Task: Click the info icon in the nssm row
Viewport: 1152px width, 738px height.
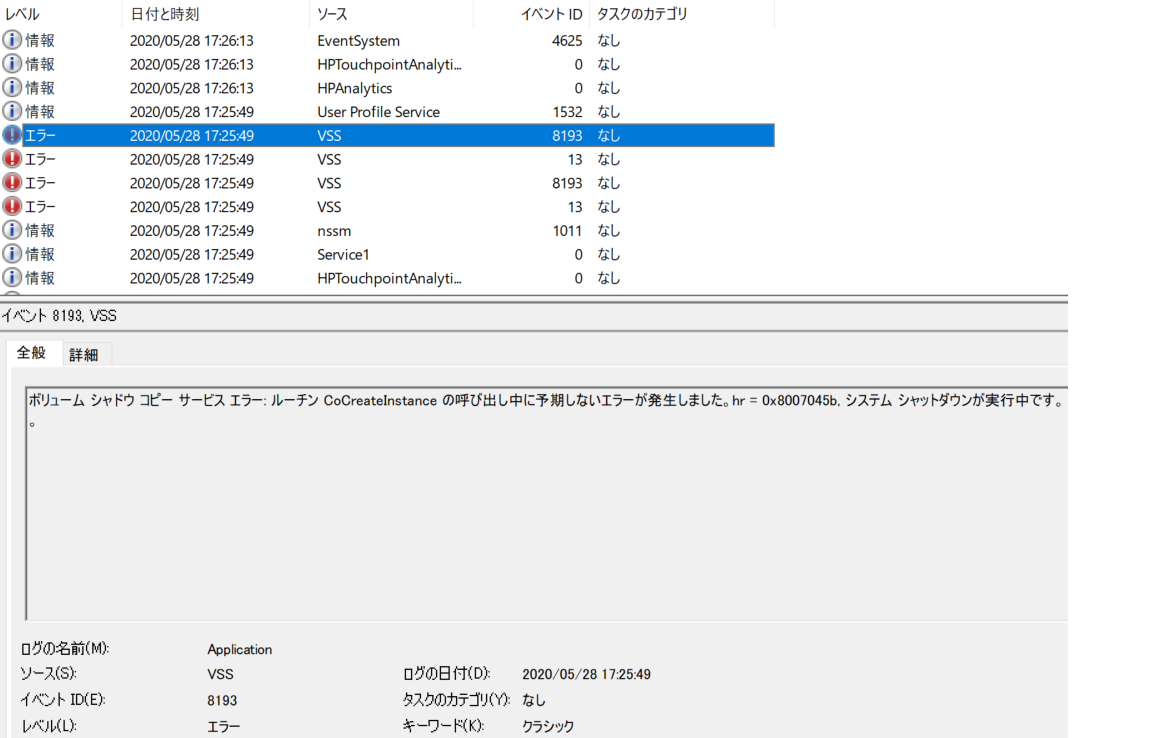Action: [12, 230]
